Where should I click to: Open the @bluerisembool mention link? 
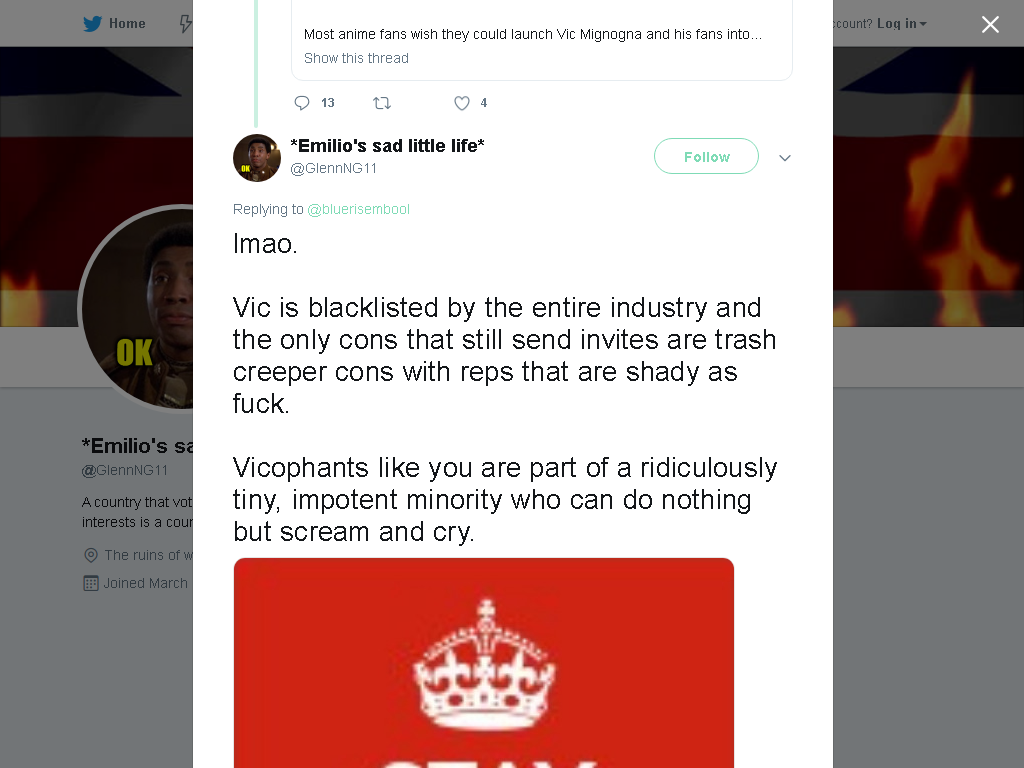[359, 209]
